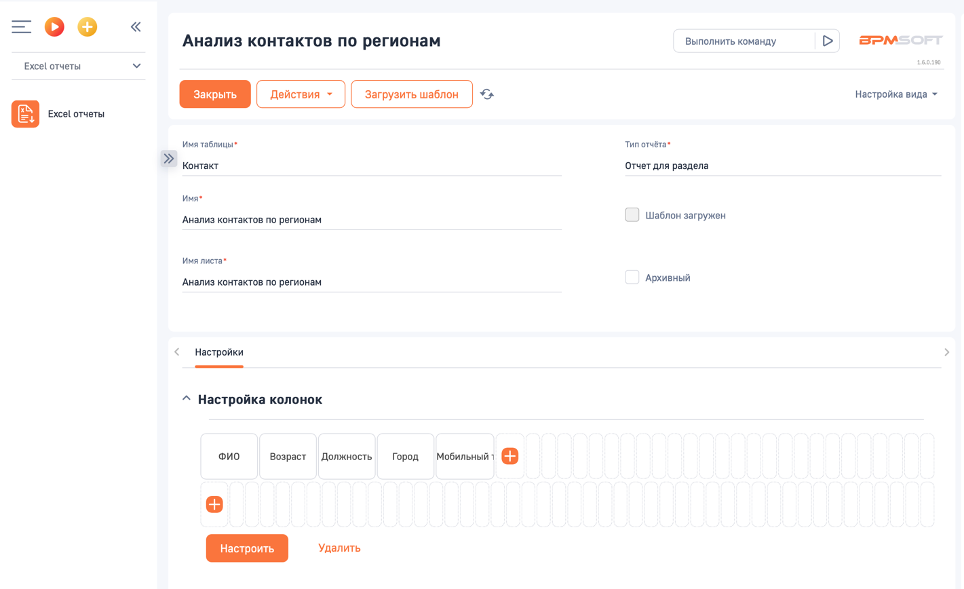This screenshot has width=964, height=589.
Task: Collapse the left sidebar with double chevron
Action: tap(136, 26)
